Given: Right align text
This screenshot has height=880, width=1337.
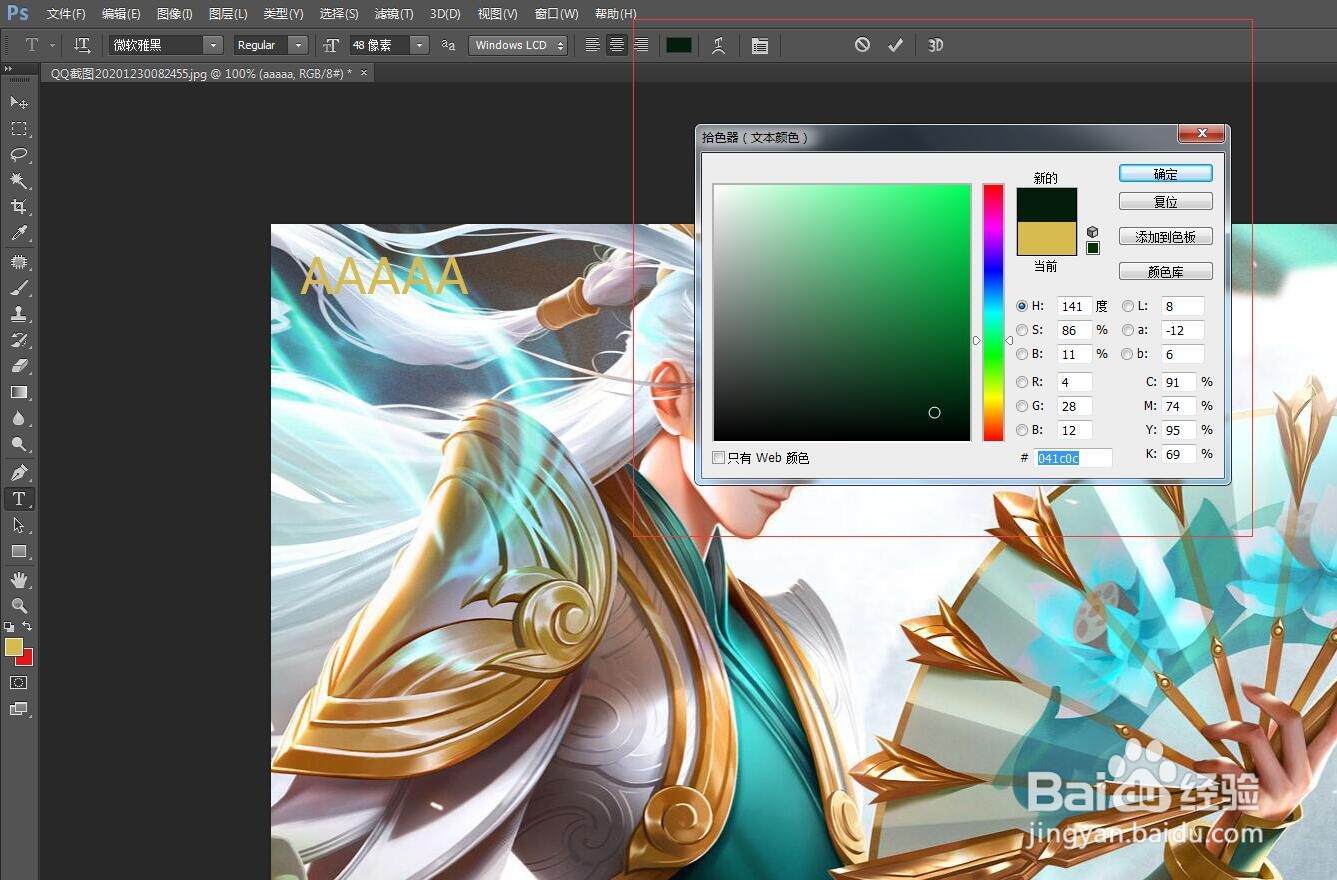Looking at the screenshot, I should (x=641, y=45).
